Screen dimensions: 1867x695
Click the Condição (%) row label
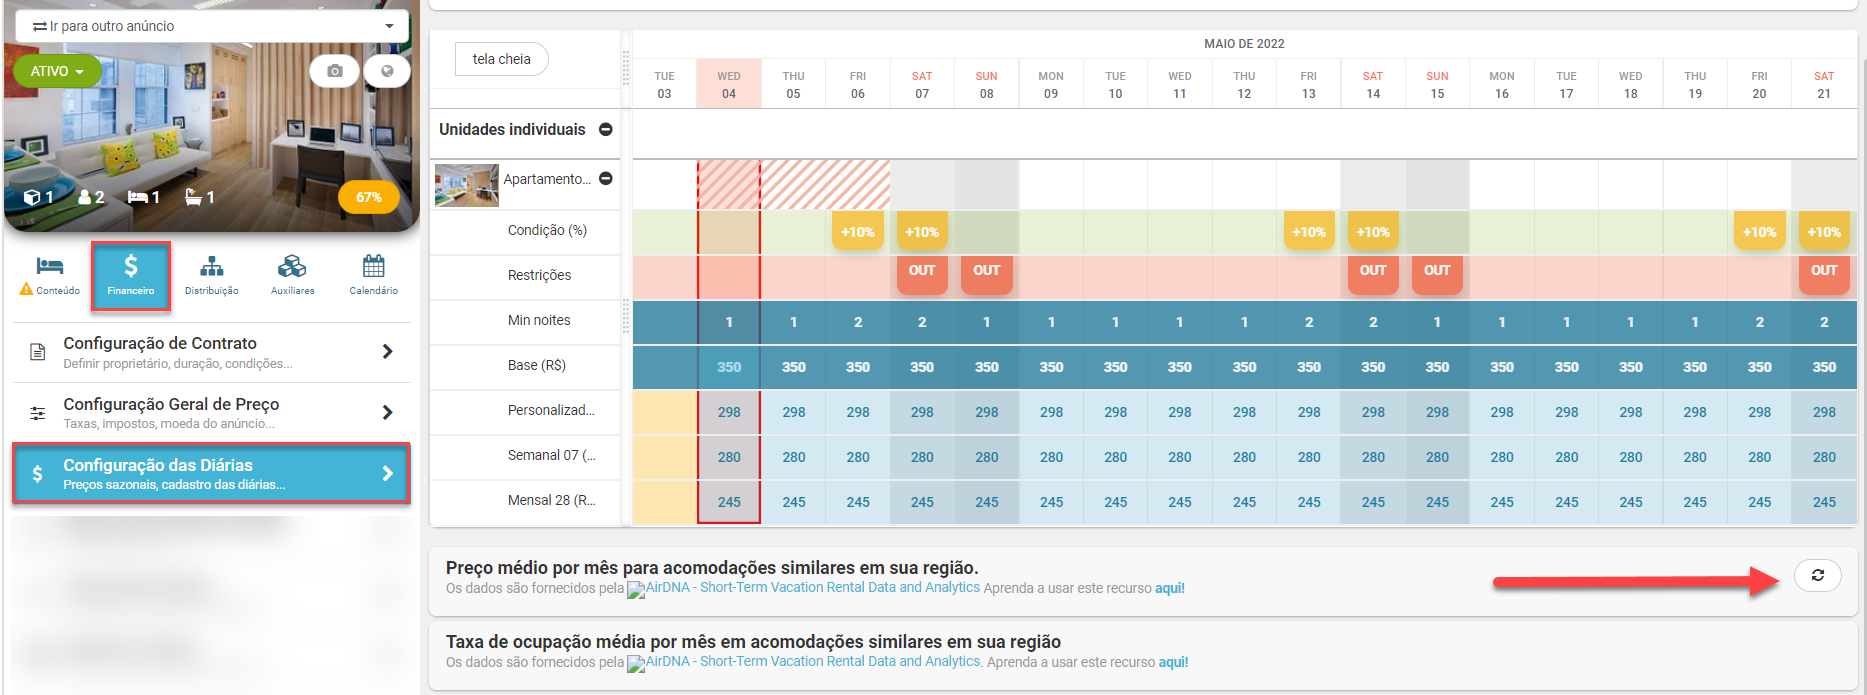[547, 230]
